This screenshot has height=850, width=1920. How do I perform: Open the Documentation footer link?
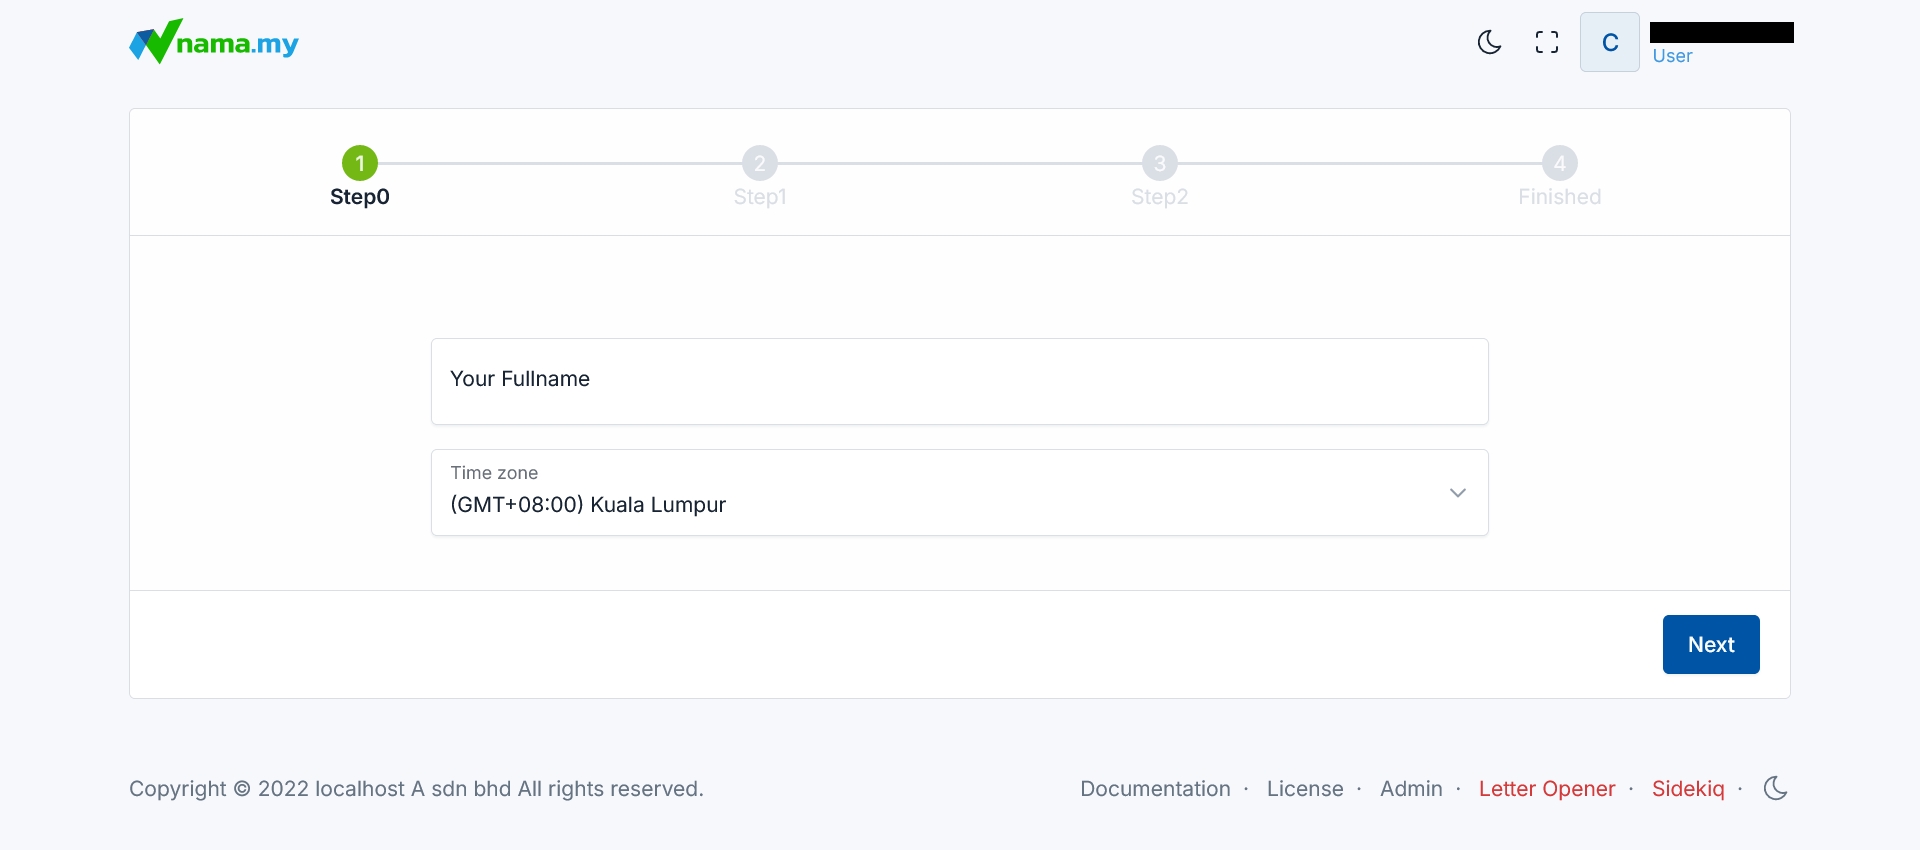pos(1155,789)
